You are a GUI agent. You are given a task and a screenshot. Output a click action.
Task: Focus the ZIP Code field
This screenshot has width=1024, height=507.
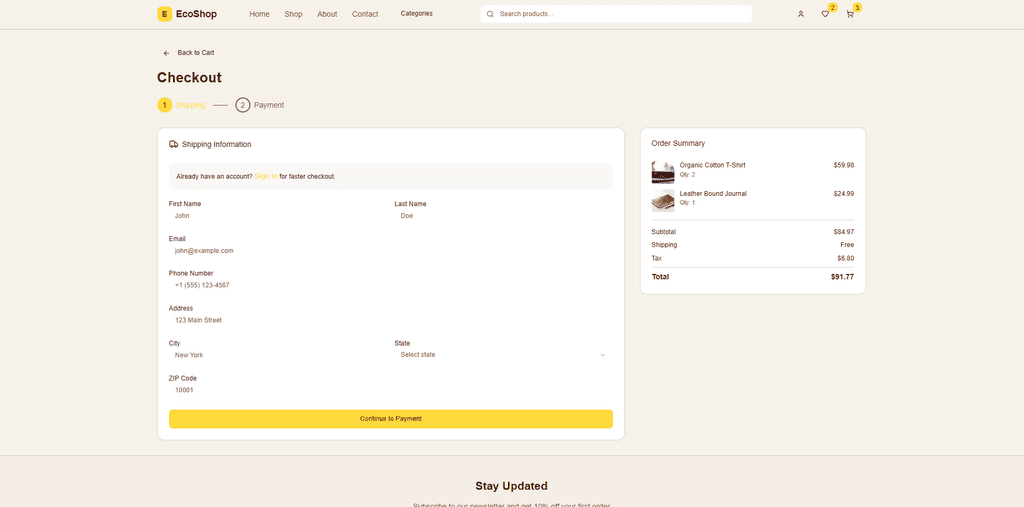(x=391, y=391)
